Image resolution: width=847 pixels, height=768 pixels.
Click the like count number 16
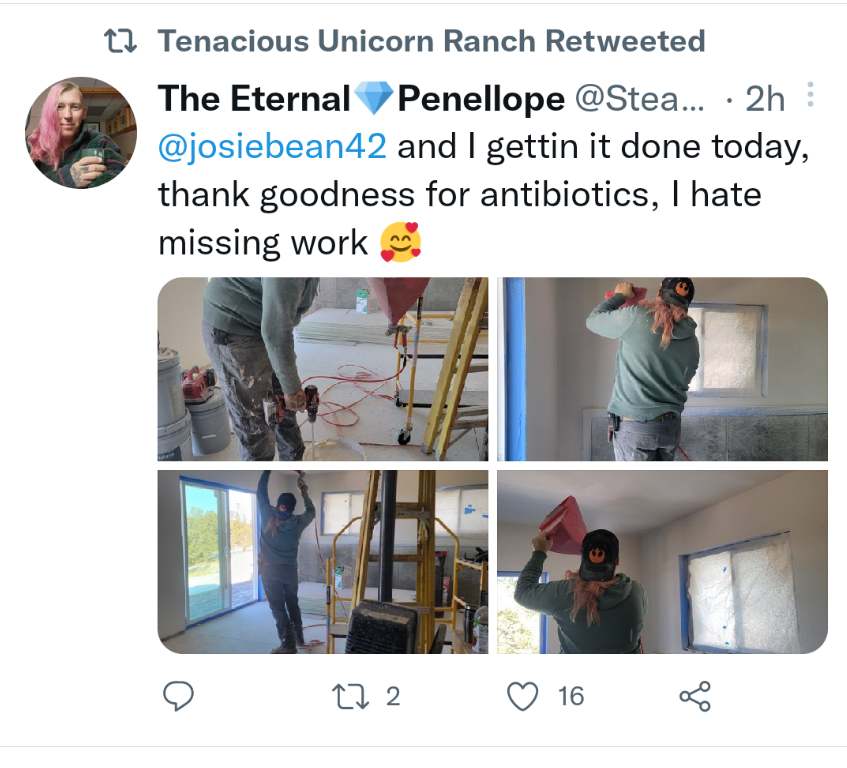571,696
